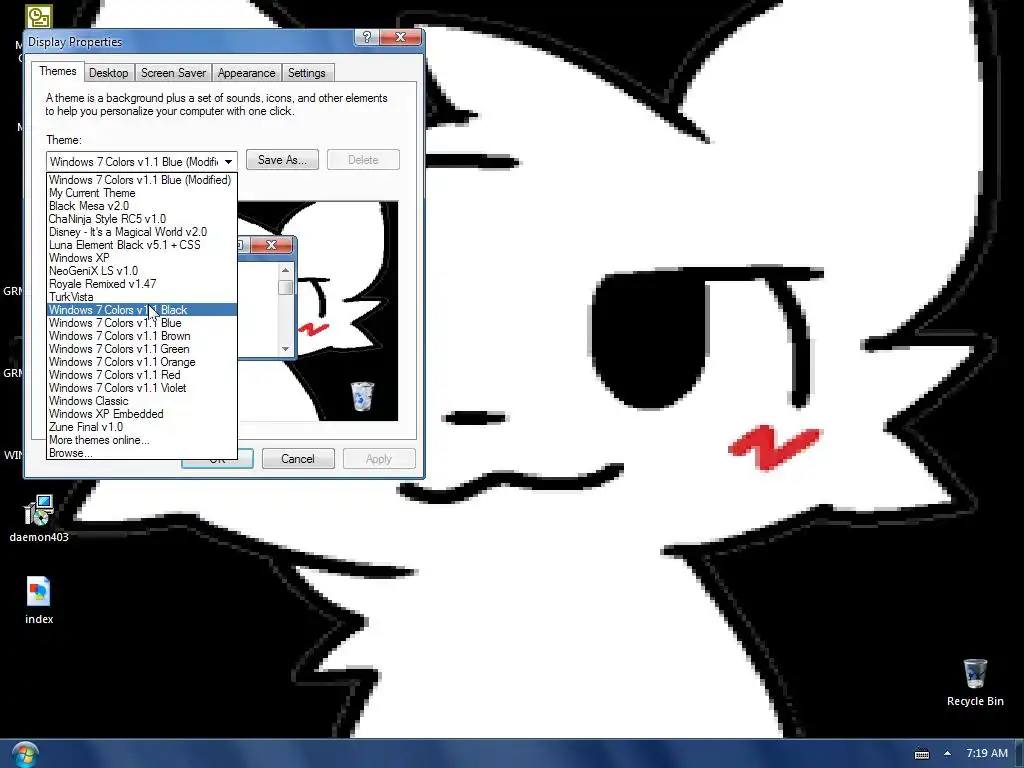Close the Display Properties dialog

point(401,37)
